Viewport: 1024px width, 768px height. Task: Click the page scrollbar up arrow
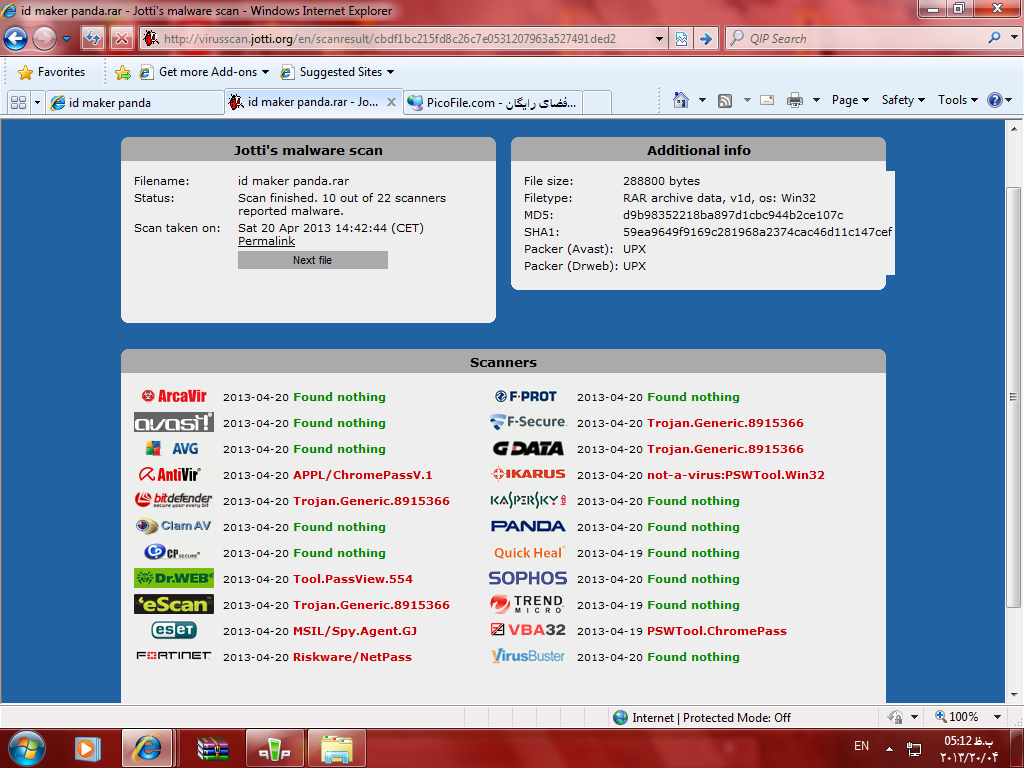(1013, 129)
